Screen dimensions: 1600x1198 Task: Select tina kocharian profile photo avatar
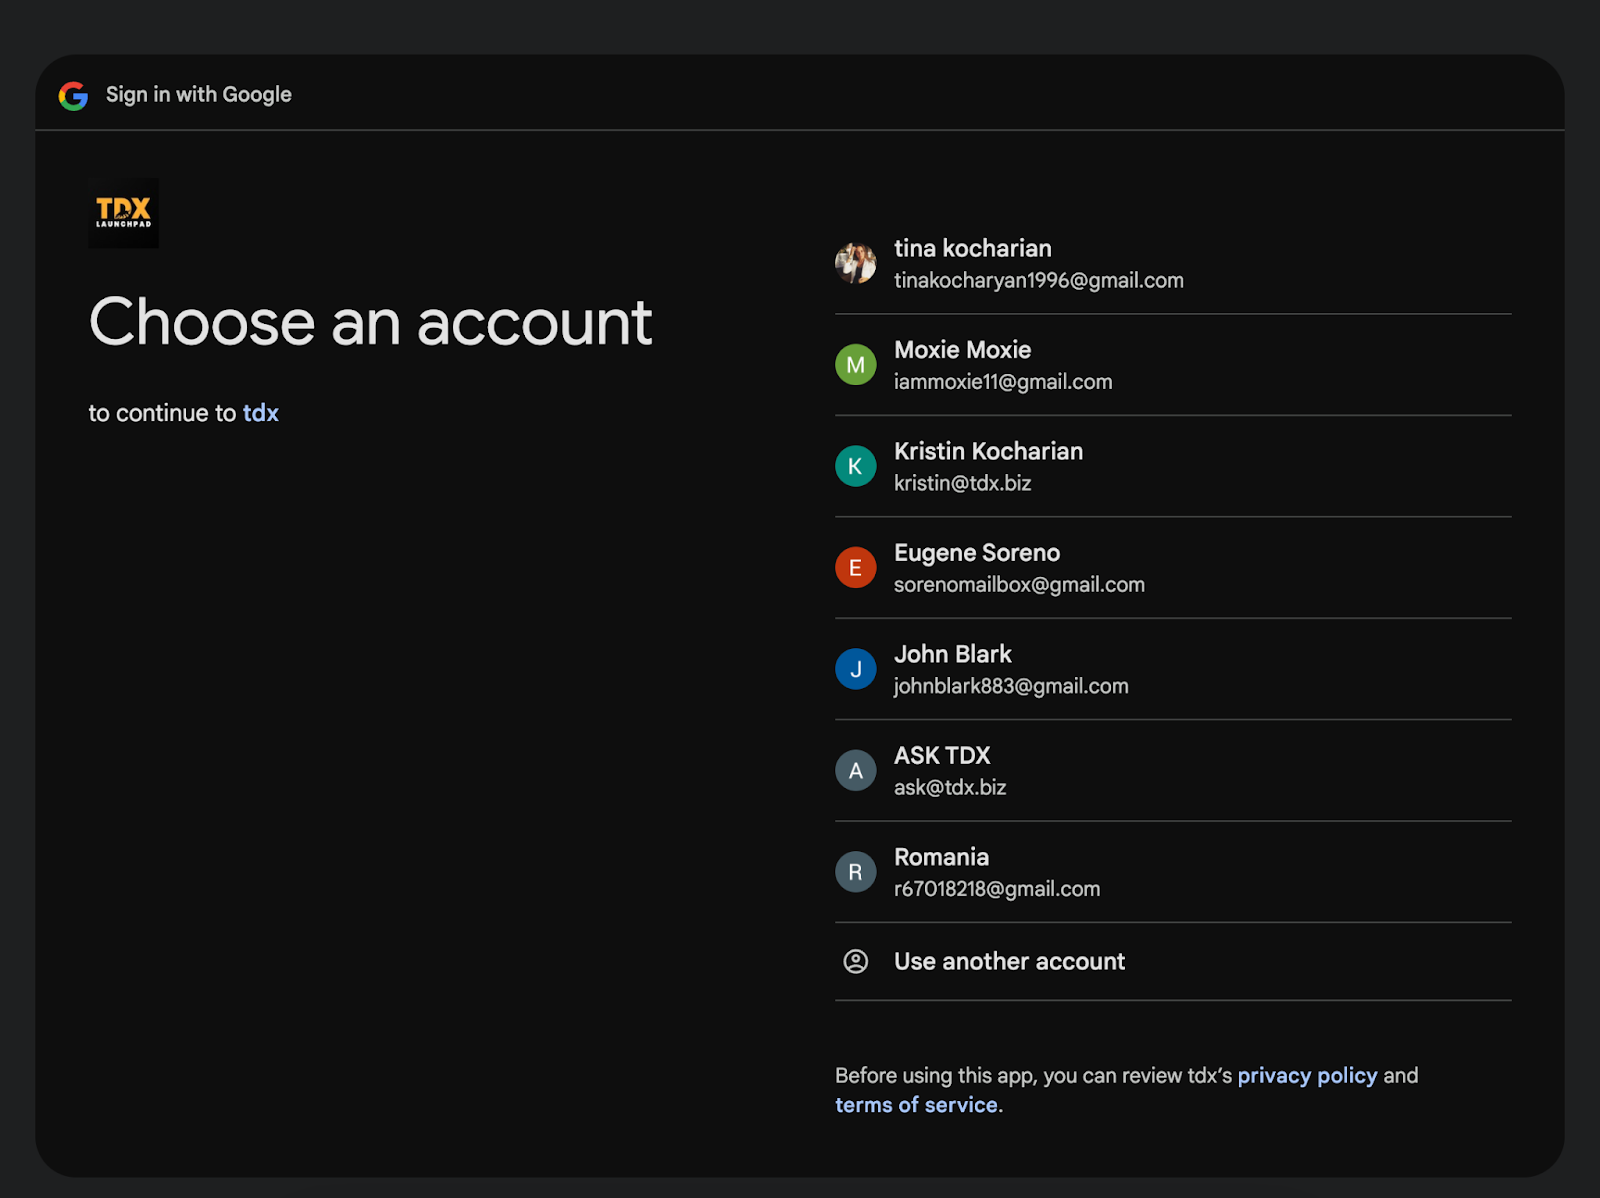(x=856, y=263)
